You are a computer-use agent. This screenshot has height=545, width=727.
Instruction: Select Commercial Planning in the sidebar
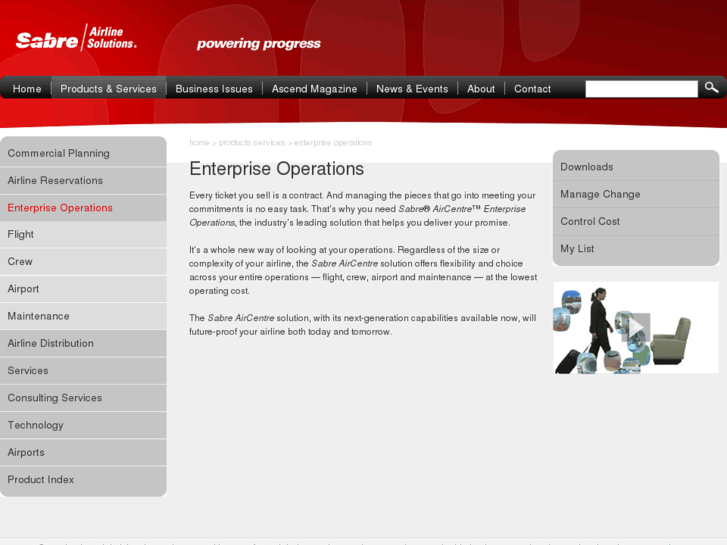[x=83, y=153]
